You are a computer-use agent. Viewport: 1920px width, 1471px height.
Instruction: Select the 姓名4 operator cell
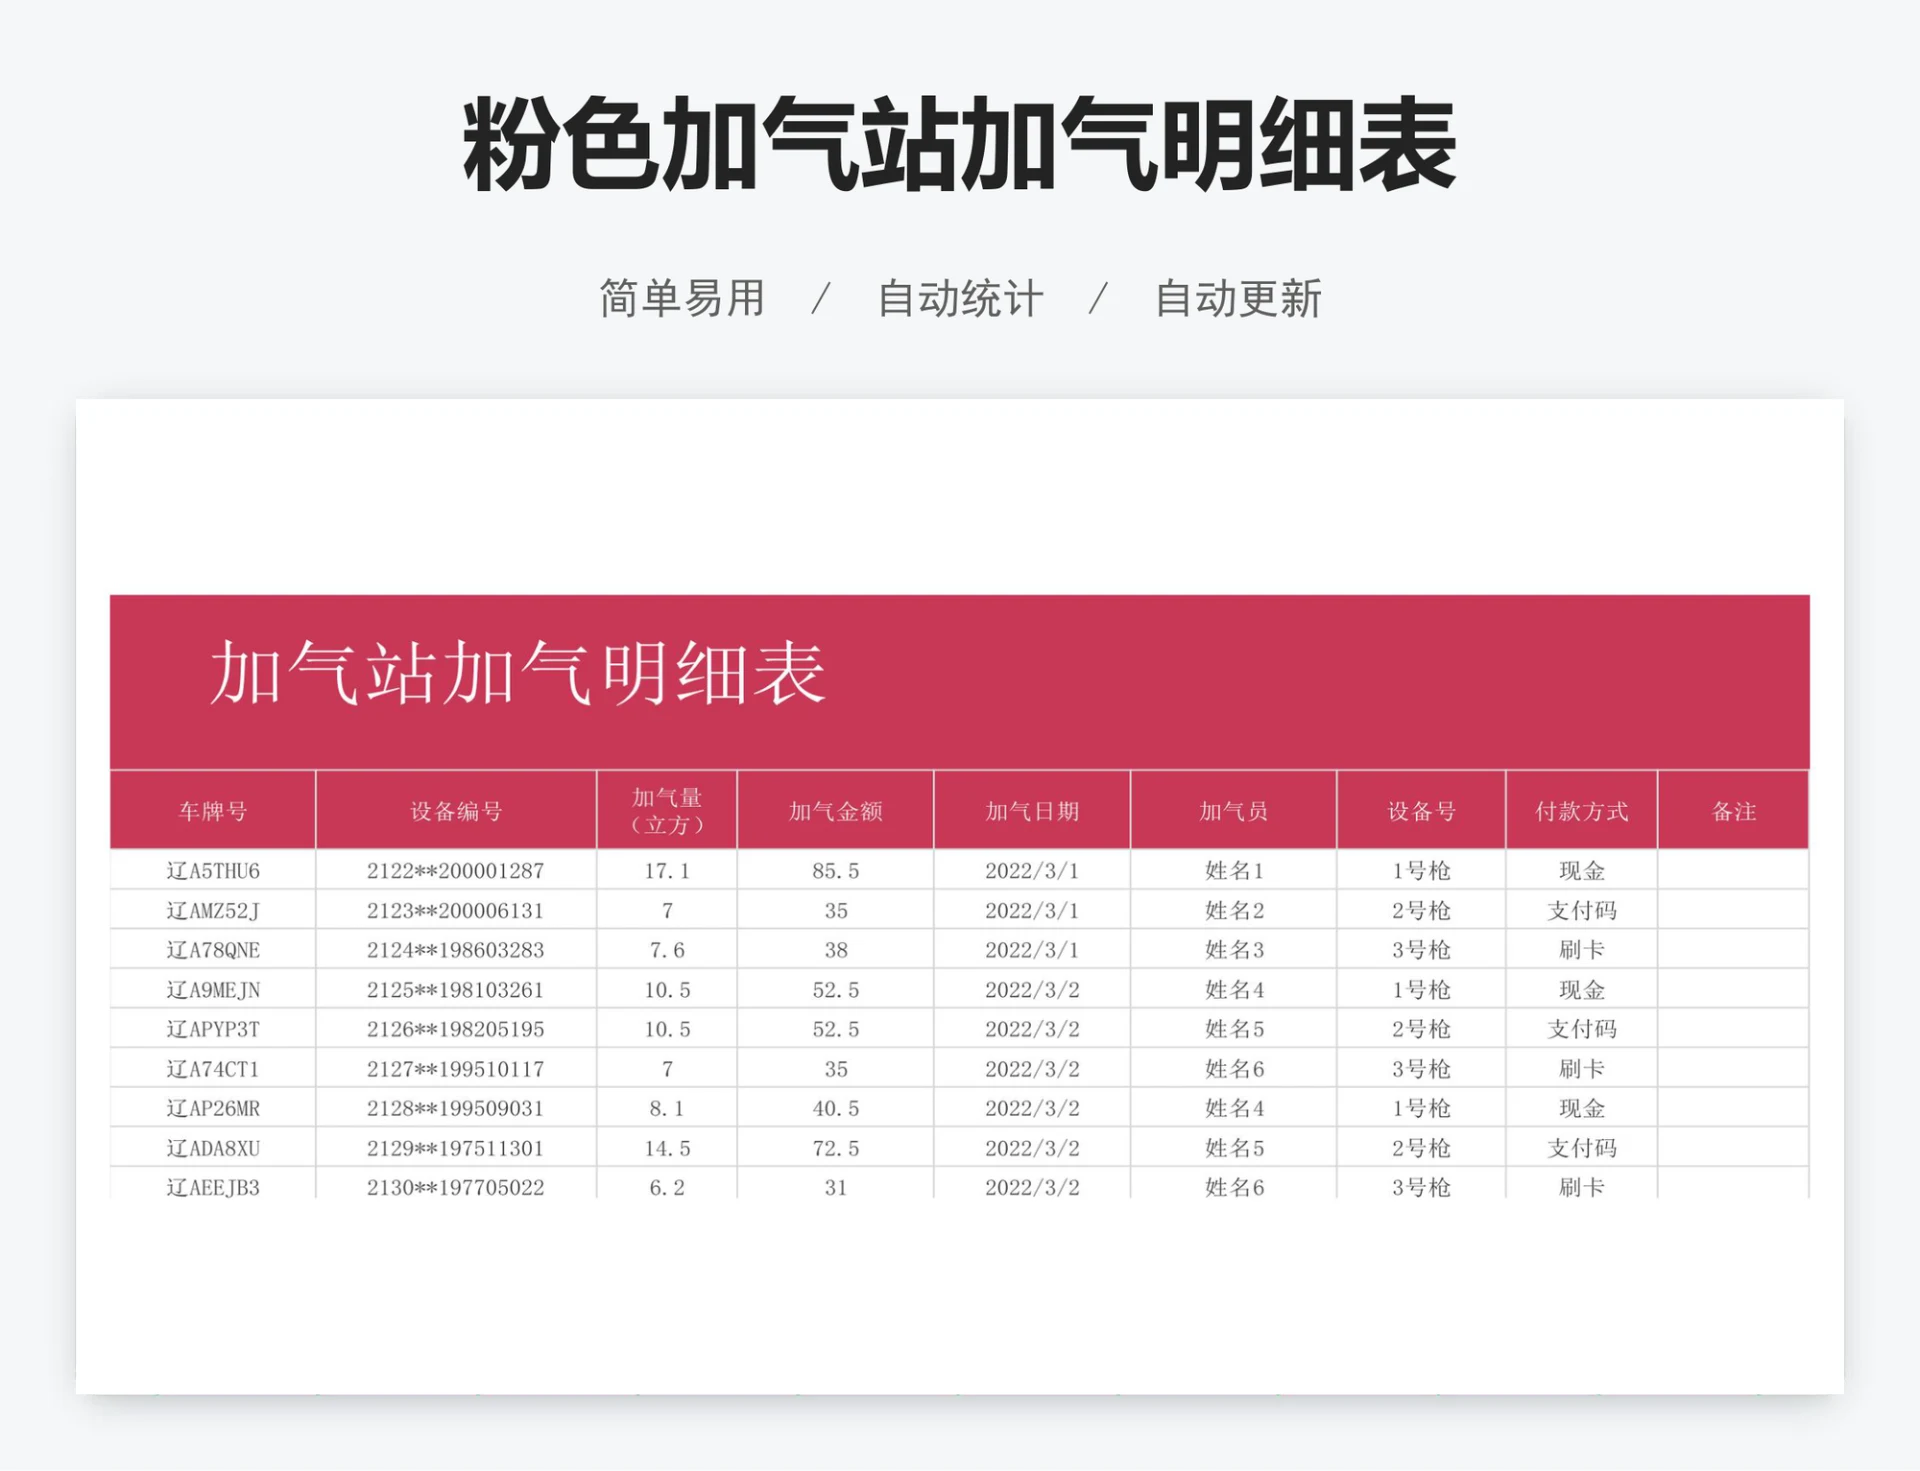(1232, 990)
